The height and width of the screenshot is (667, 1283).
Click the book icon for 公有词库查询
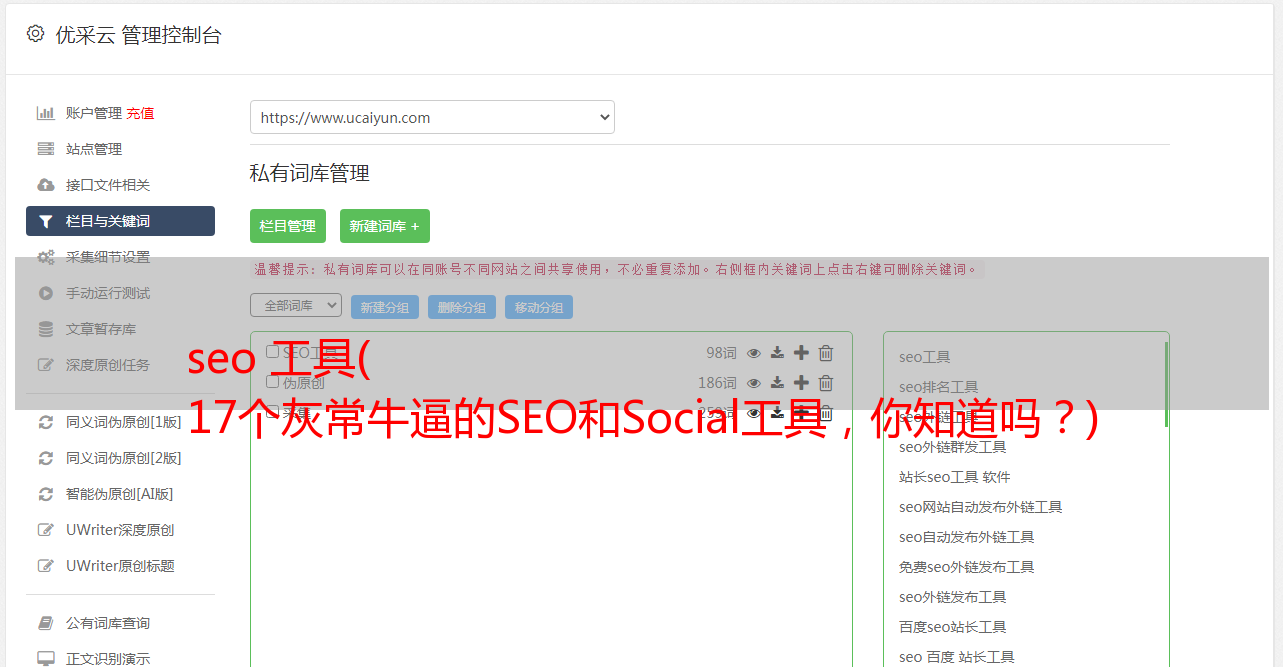[45, 623]
